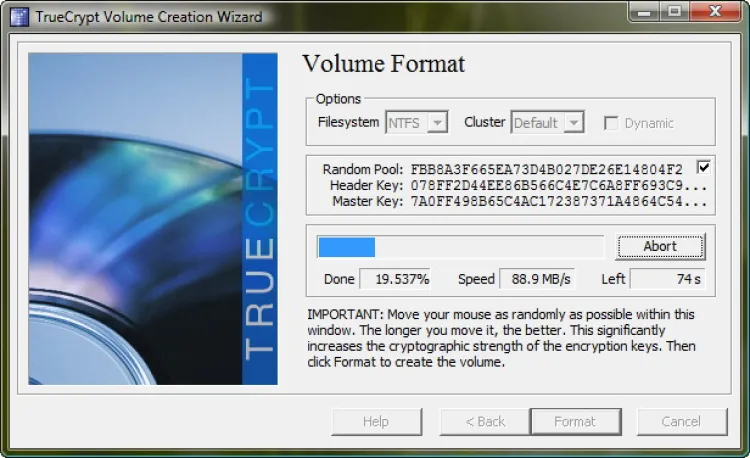Click the Master Key label
Screen dimensions: 750x458
pos(368,202)
